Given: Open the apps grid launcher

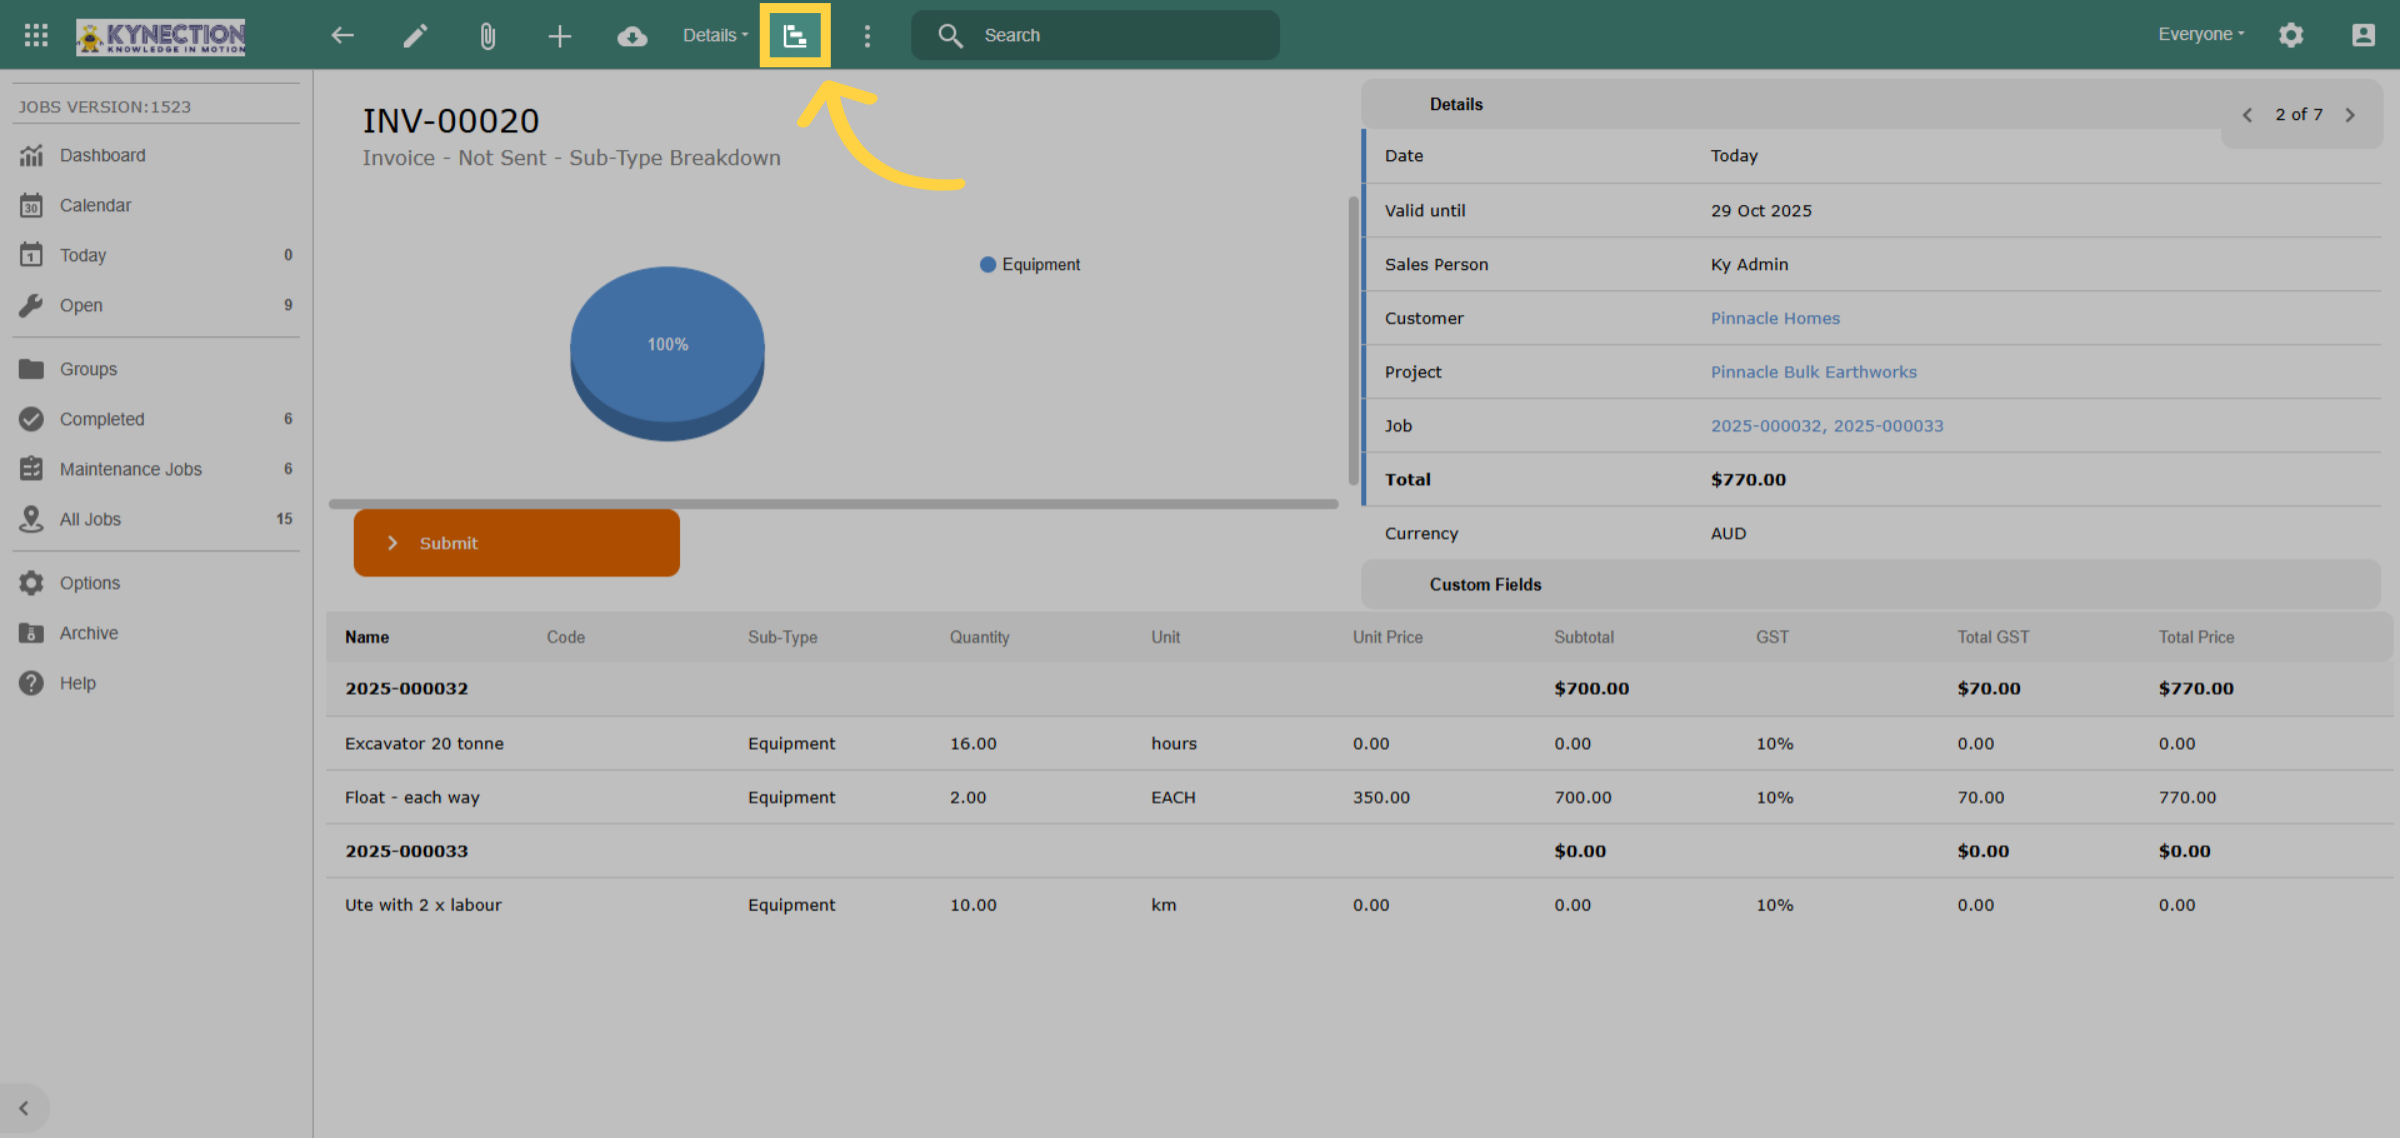Looking at the screenshot, I should tap(36, 35).
